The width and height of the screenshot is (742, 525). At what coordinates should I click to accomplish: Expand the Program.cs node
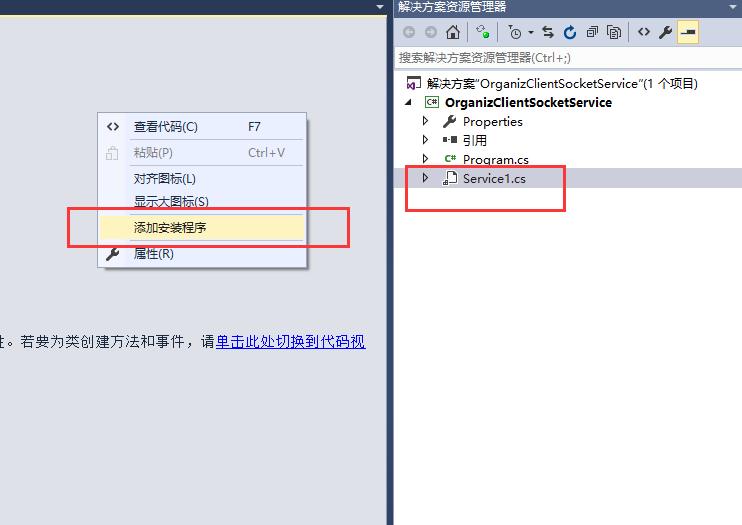(x=425, y=159)
